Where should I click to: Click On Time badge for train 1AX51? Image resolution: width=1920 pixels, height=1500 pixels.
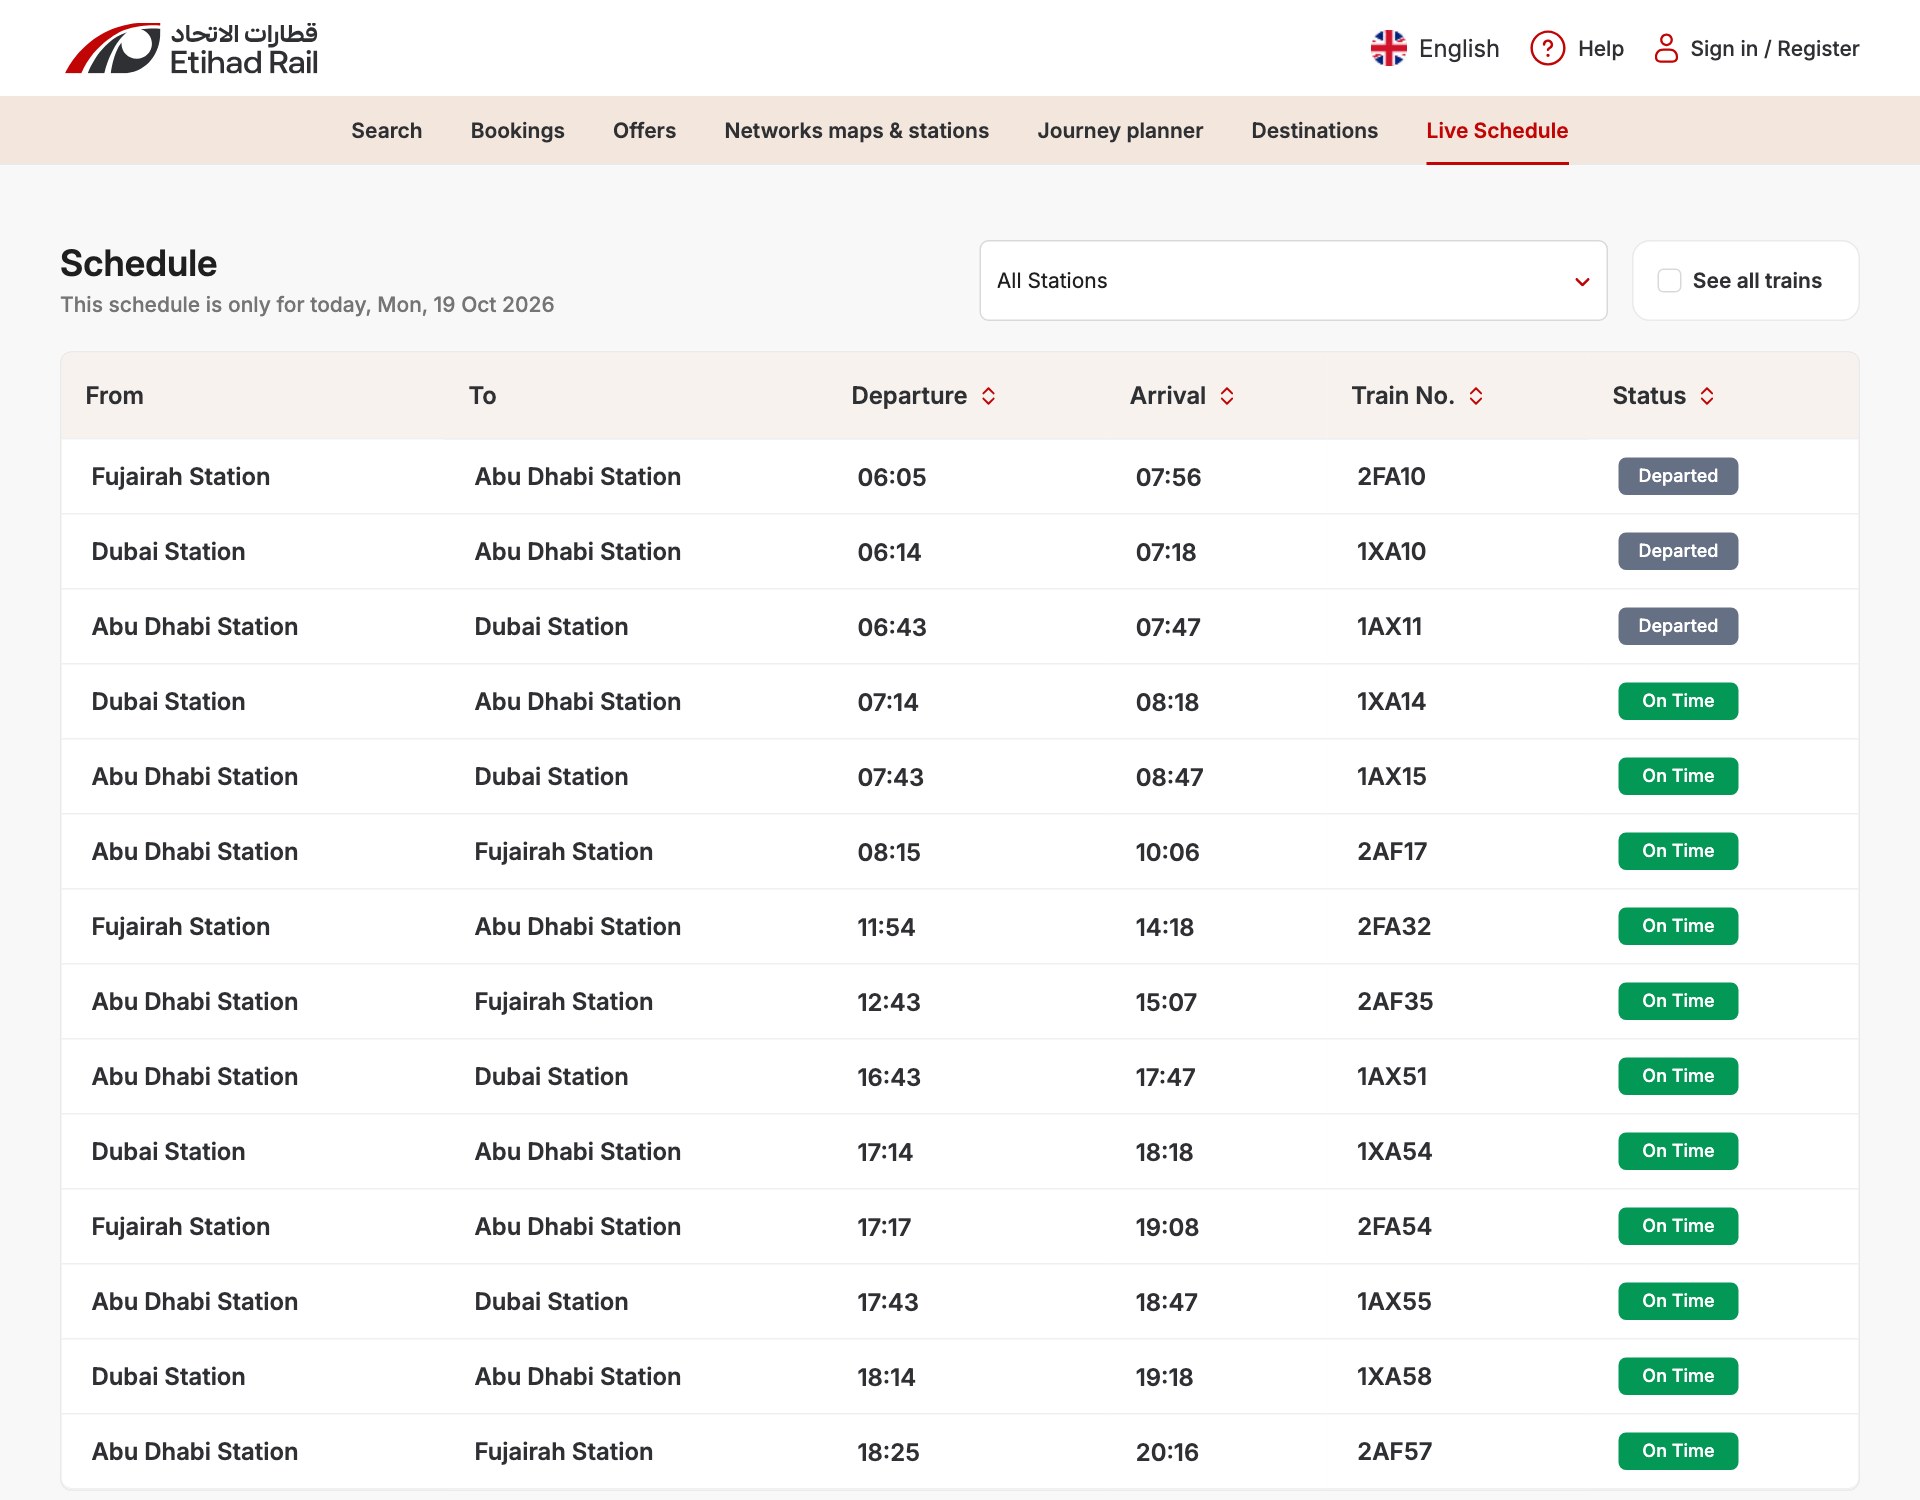tap(1678, 1076)
